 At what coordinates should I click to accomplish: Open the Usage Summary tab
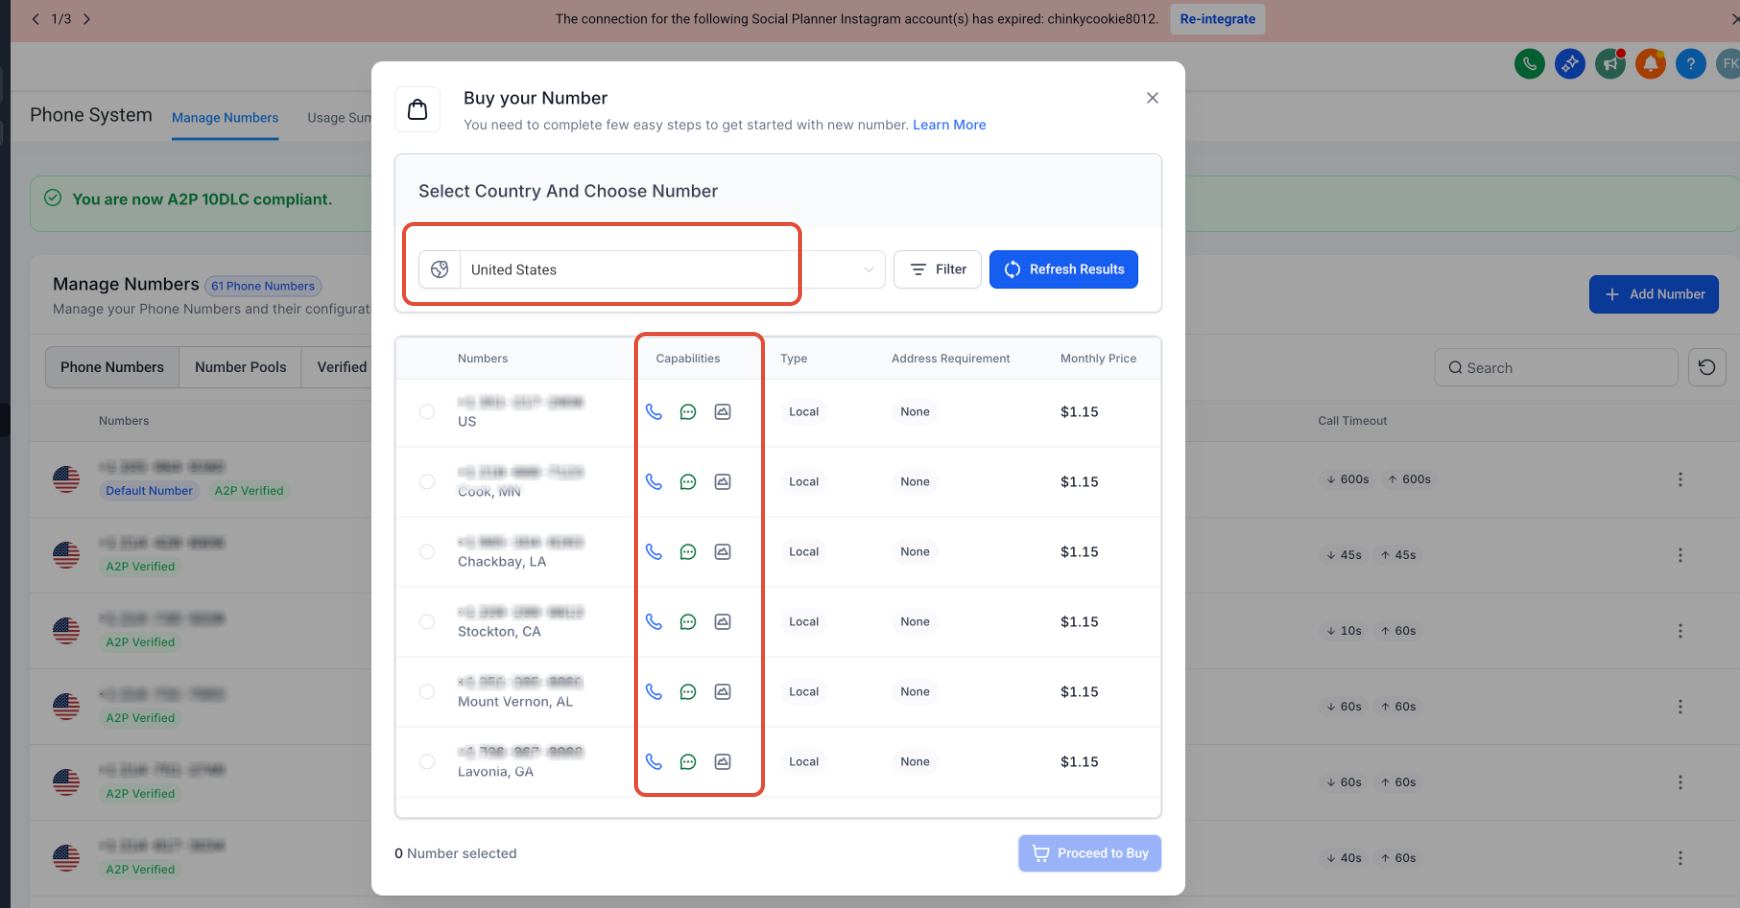[339, 118]
